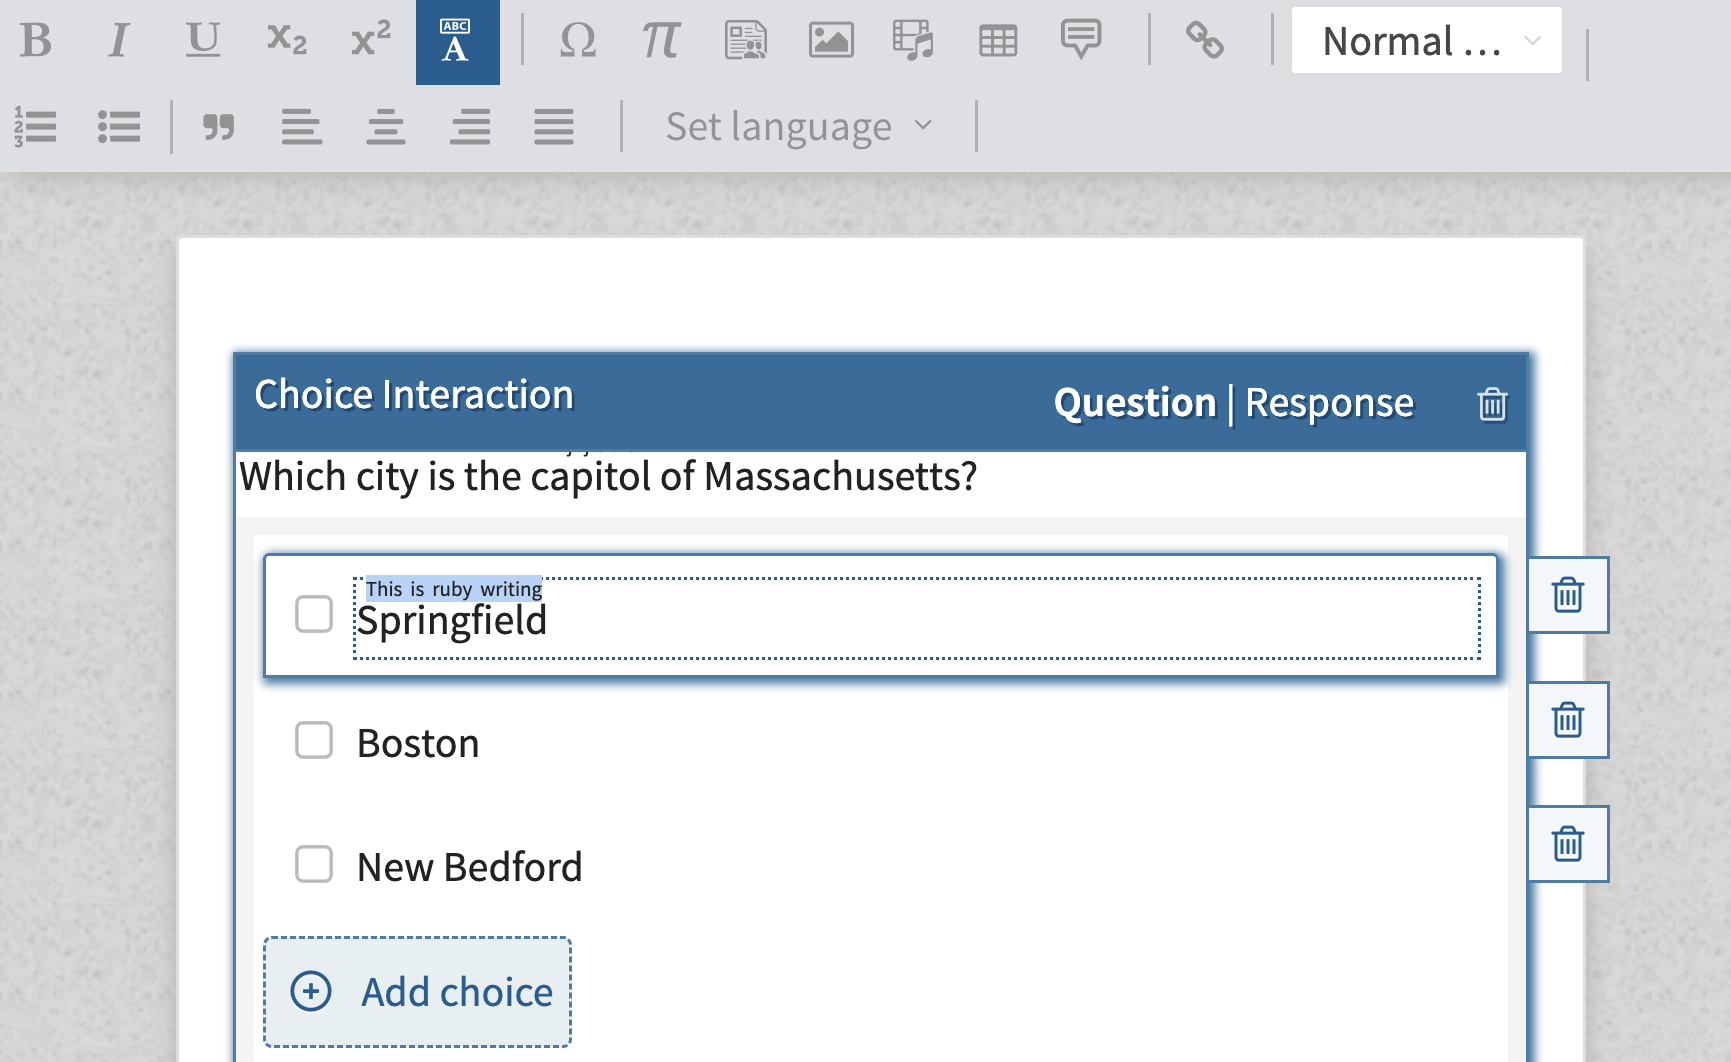The height and width of the screenshot is (1062, 1731).
Task: Insert a numbered list
Action: click(36, 127)
